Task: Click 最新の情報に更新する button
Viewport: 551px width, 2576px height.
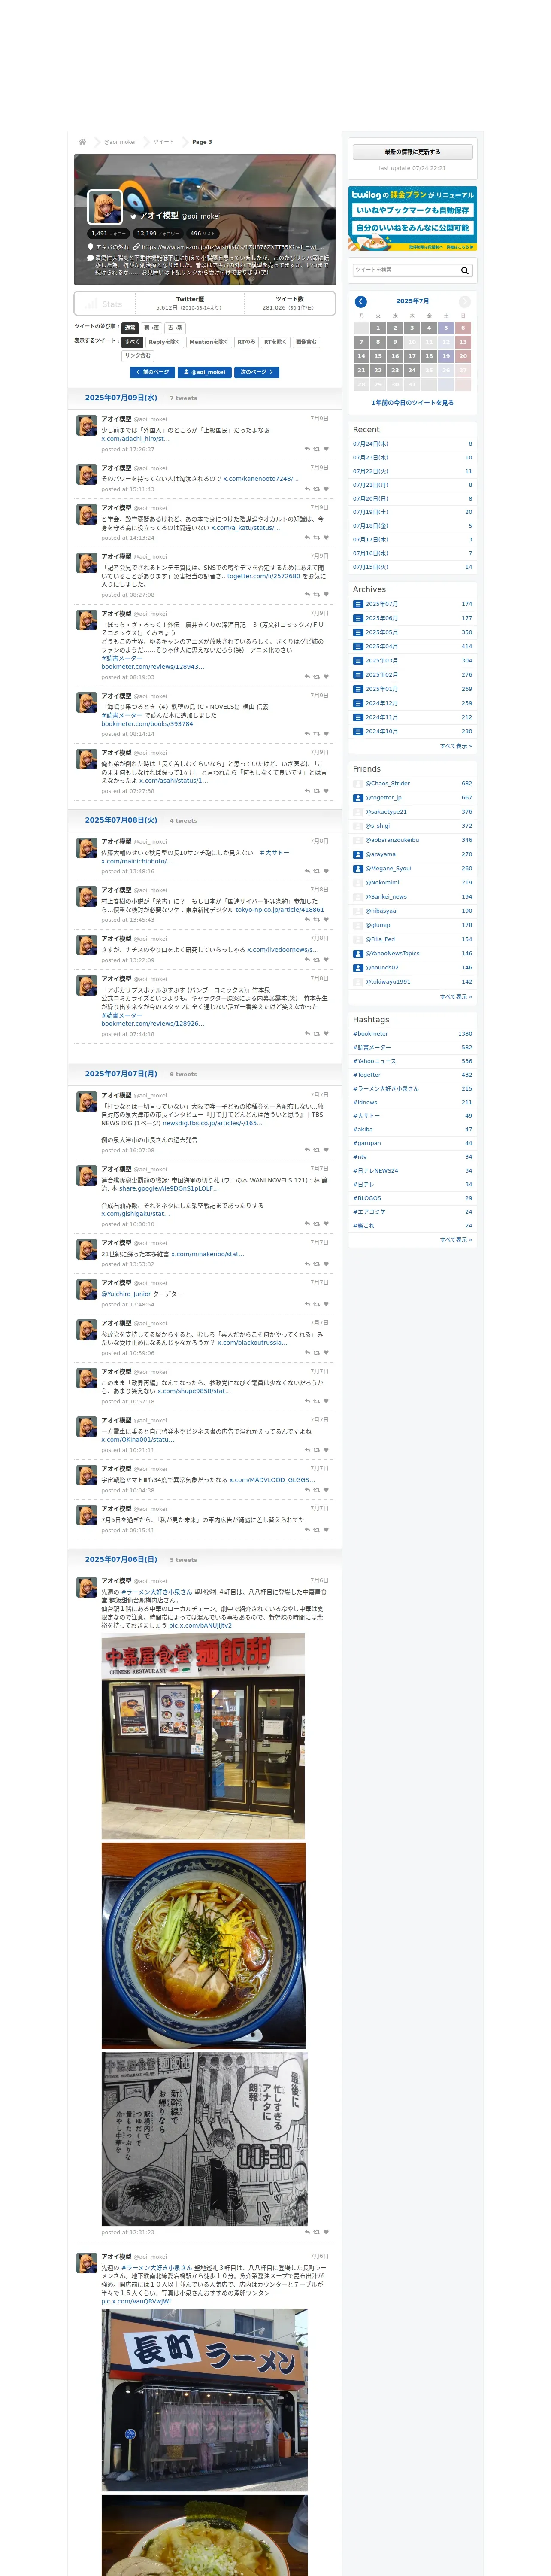Action: tap(412, 152)
